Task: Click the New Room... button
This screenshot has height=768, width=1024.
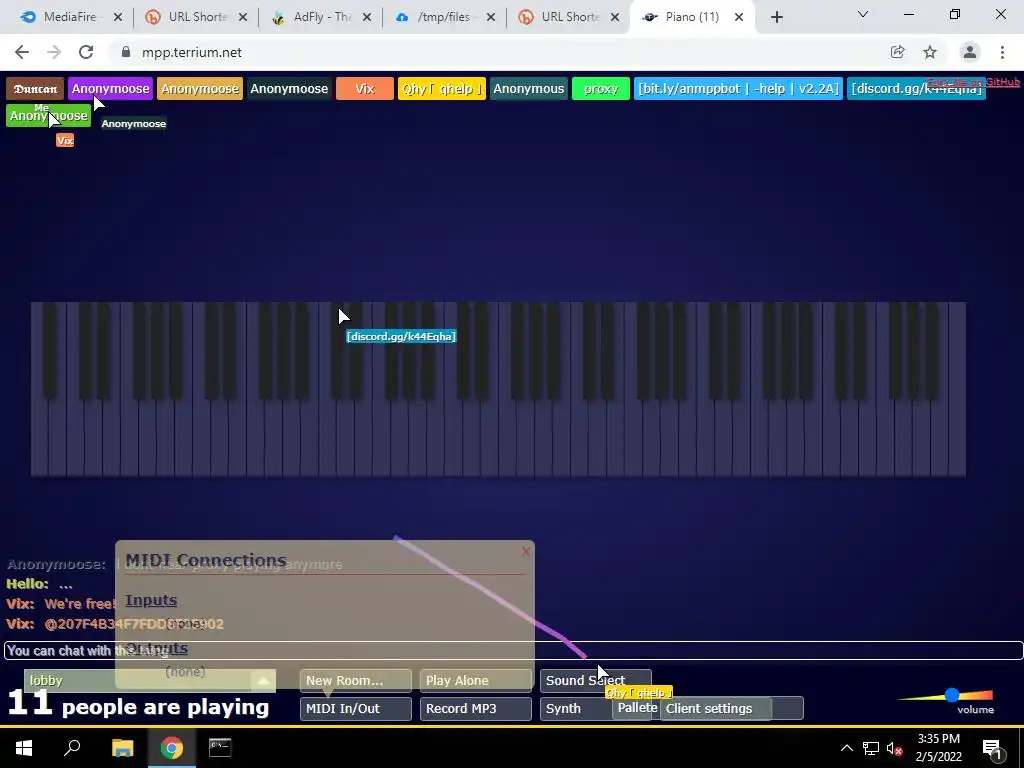Action: (355, 680)
